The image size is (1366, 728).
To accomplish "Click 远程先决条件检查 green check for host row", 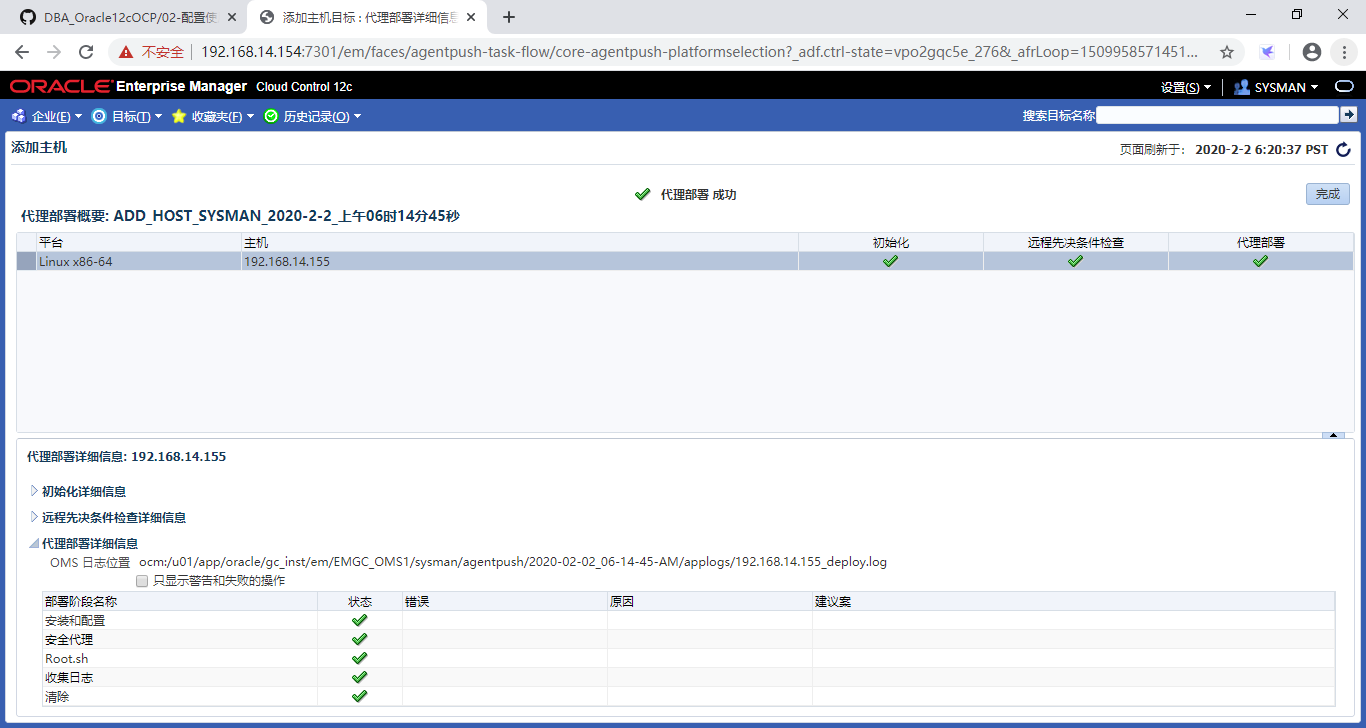I will coord(1075,261).
